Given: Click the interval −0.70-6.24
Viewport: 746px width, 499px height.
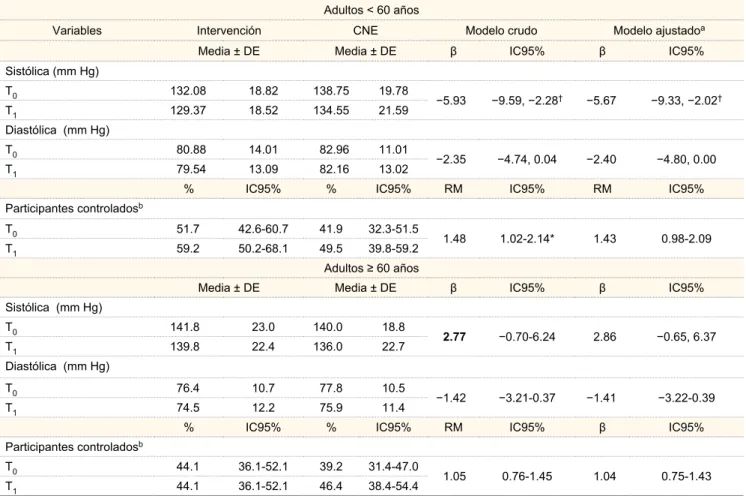Looking at the screenshot, I should point(527,337).
